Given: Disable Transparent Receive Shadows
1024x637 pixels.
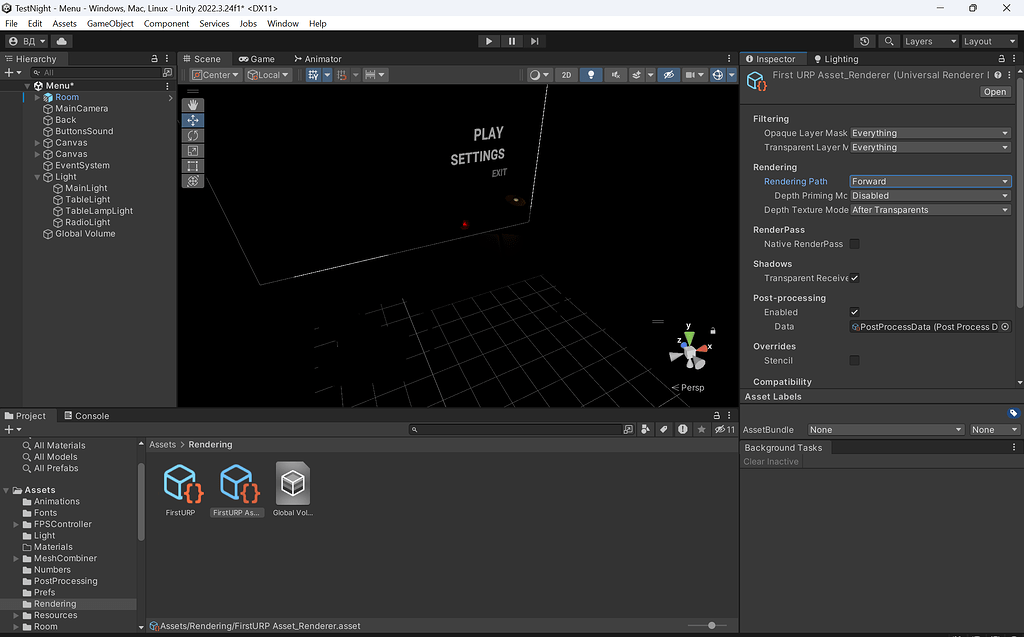Looking at the screenshot, I should click(854, 278).
